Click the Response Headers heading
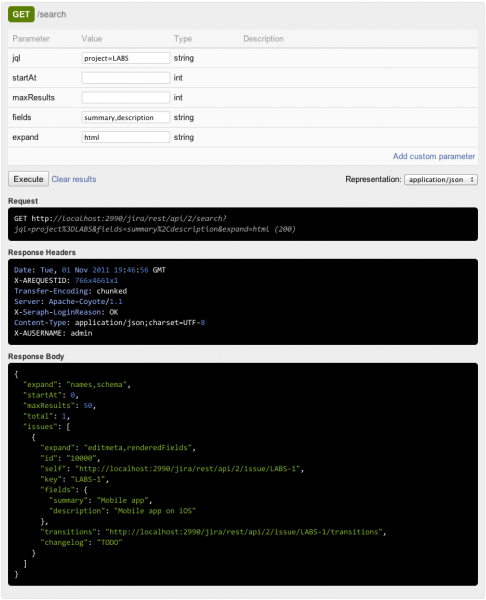Screen dimensions: 486x600 (42, 252)
